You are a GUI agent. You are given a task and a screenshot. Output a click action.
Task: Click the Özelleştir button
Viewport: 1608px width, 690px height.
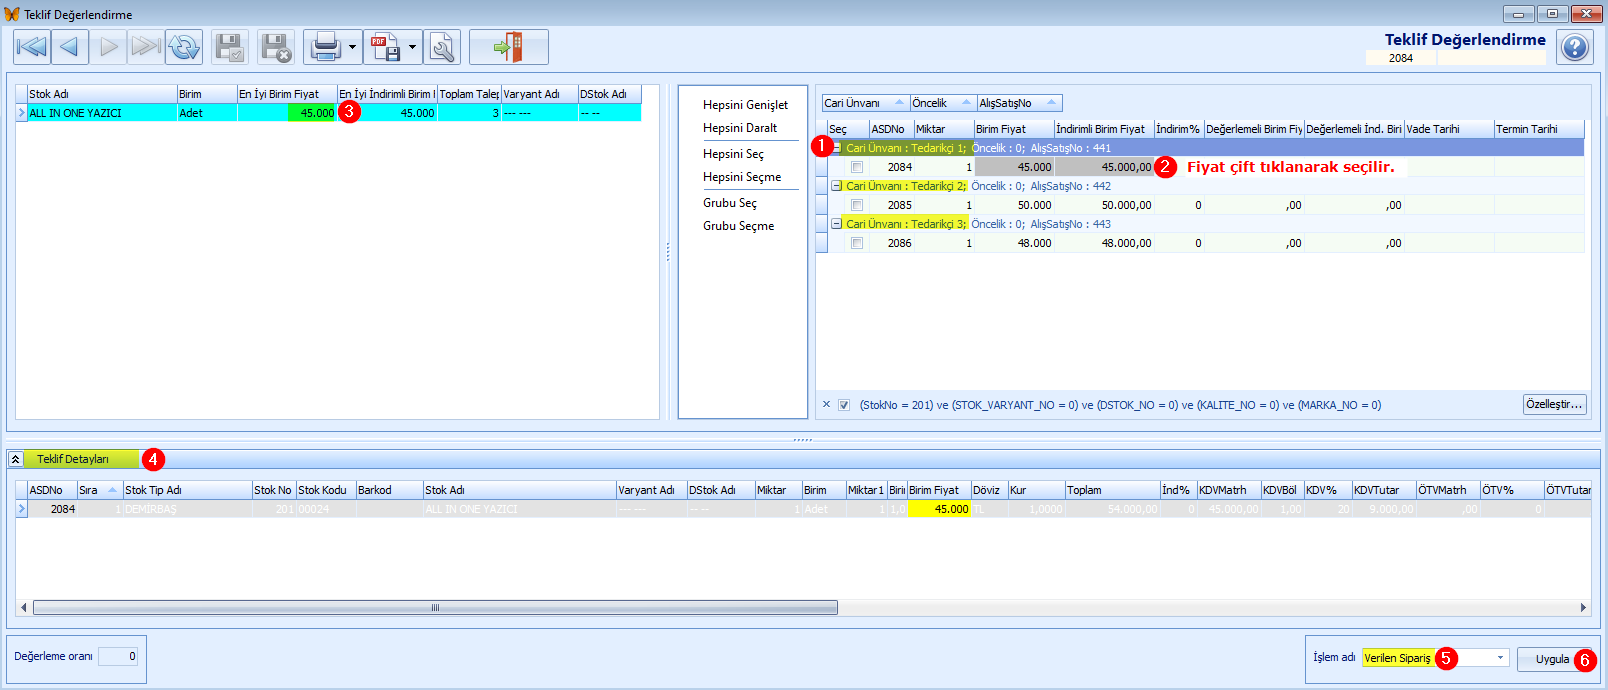coord(1554,404)
